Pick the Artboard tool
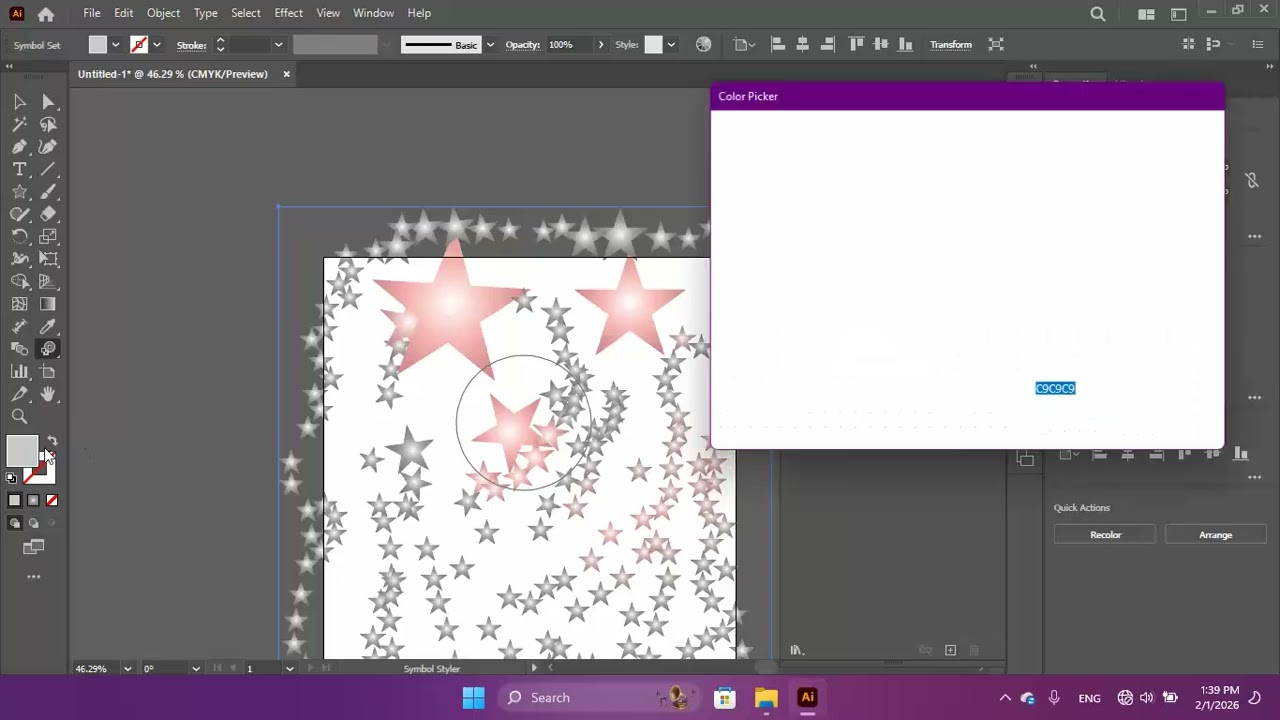 (x=48, y=372)
